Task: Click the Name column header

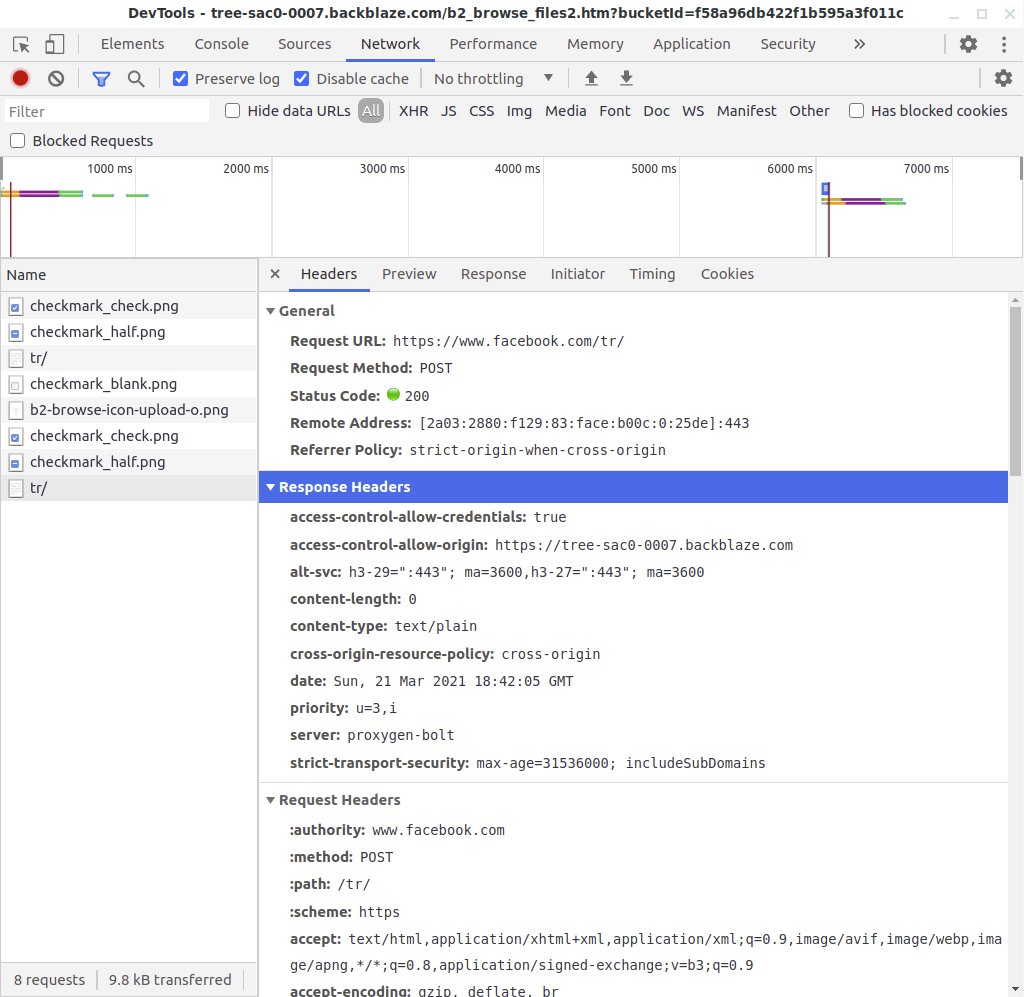Action: point(129,275)
